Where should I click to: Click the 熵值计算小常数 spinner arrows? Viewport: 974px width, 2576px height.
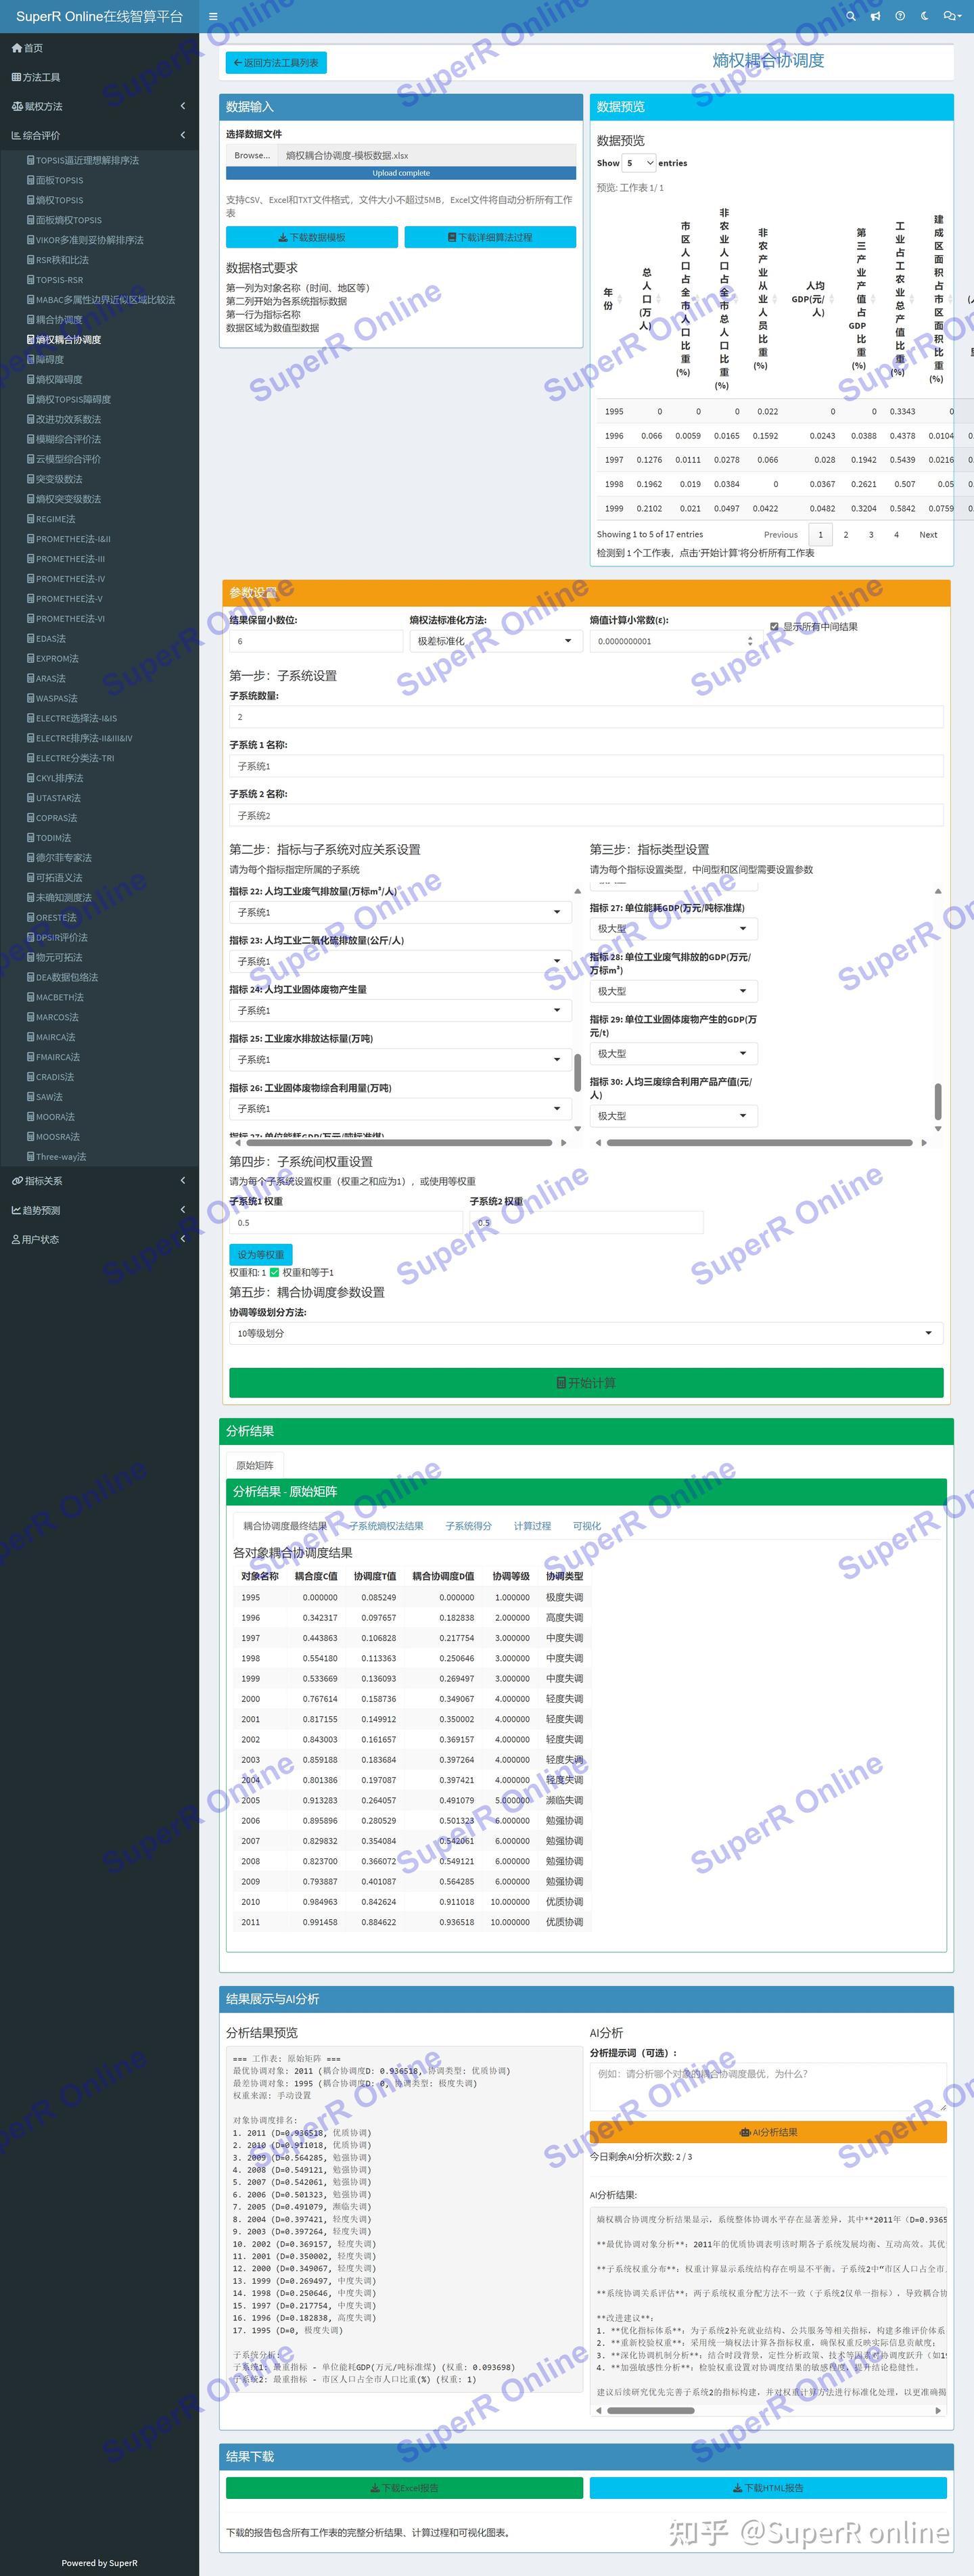tap(750, 641)
